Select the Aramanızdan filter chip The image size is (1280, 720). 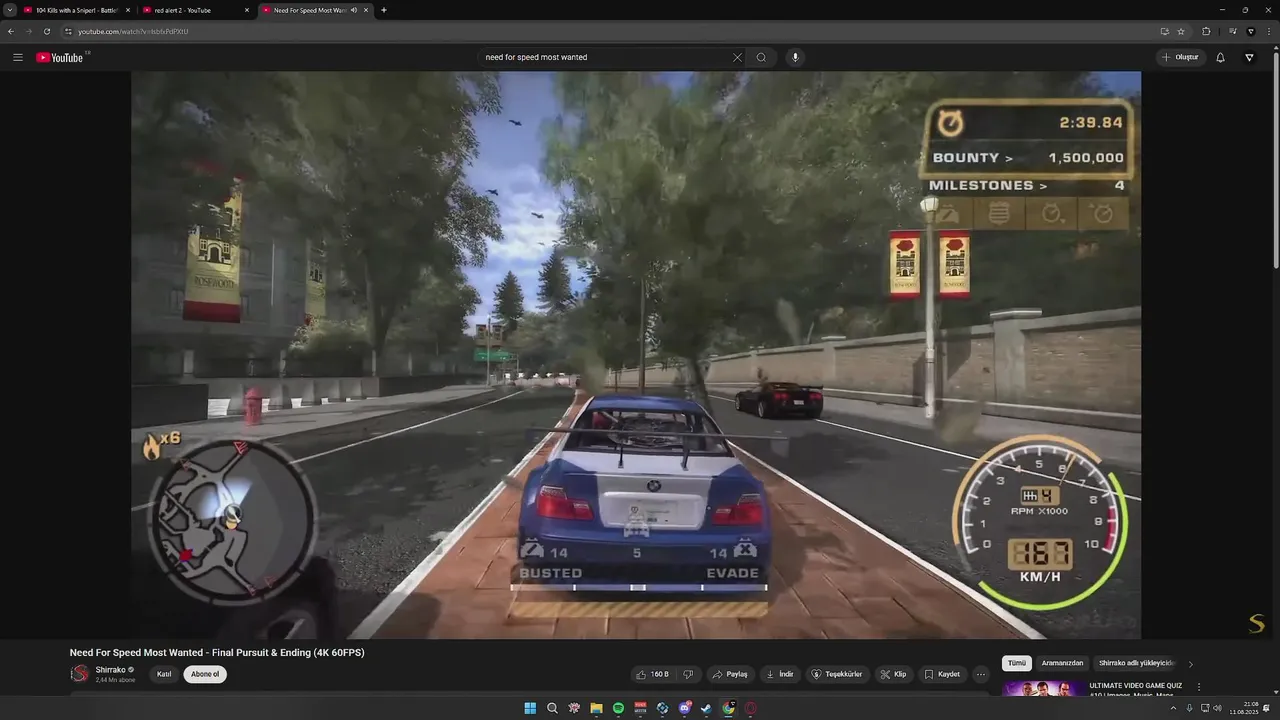[1062, 663]
